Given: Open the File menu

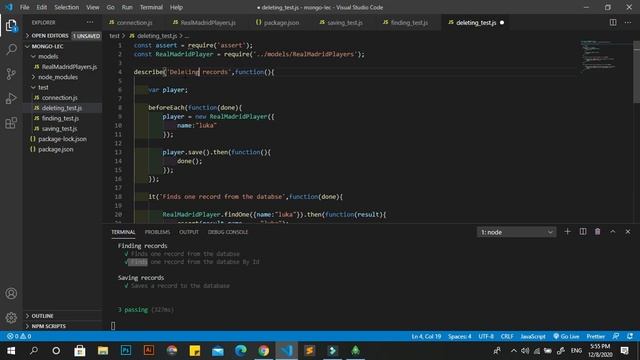Looking at the screenshot, I should tap(24, 7).
